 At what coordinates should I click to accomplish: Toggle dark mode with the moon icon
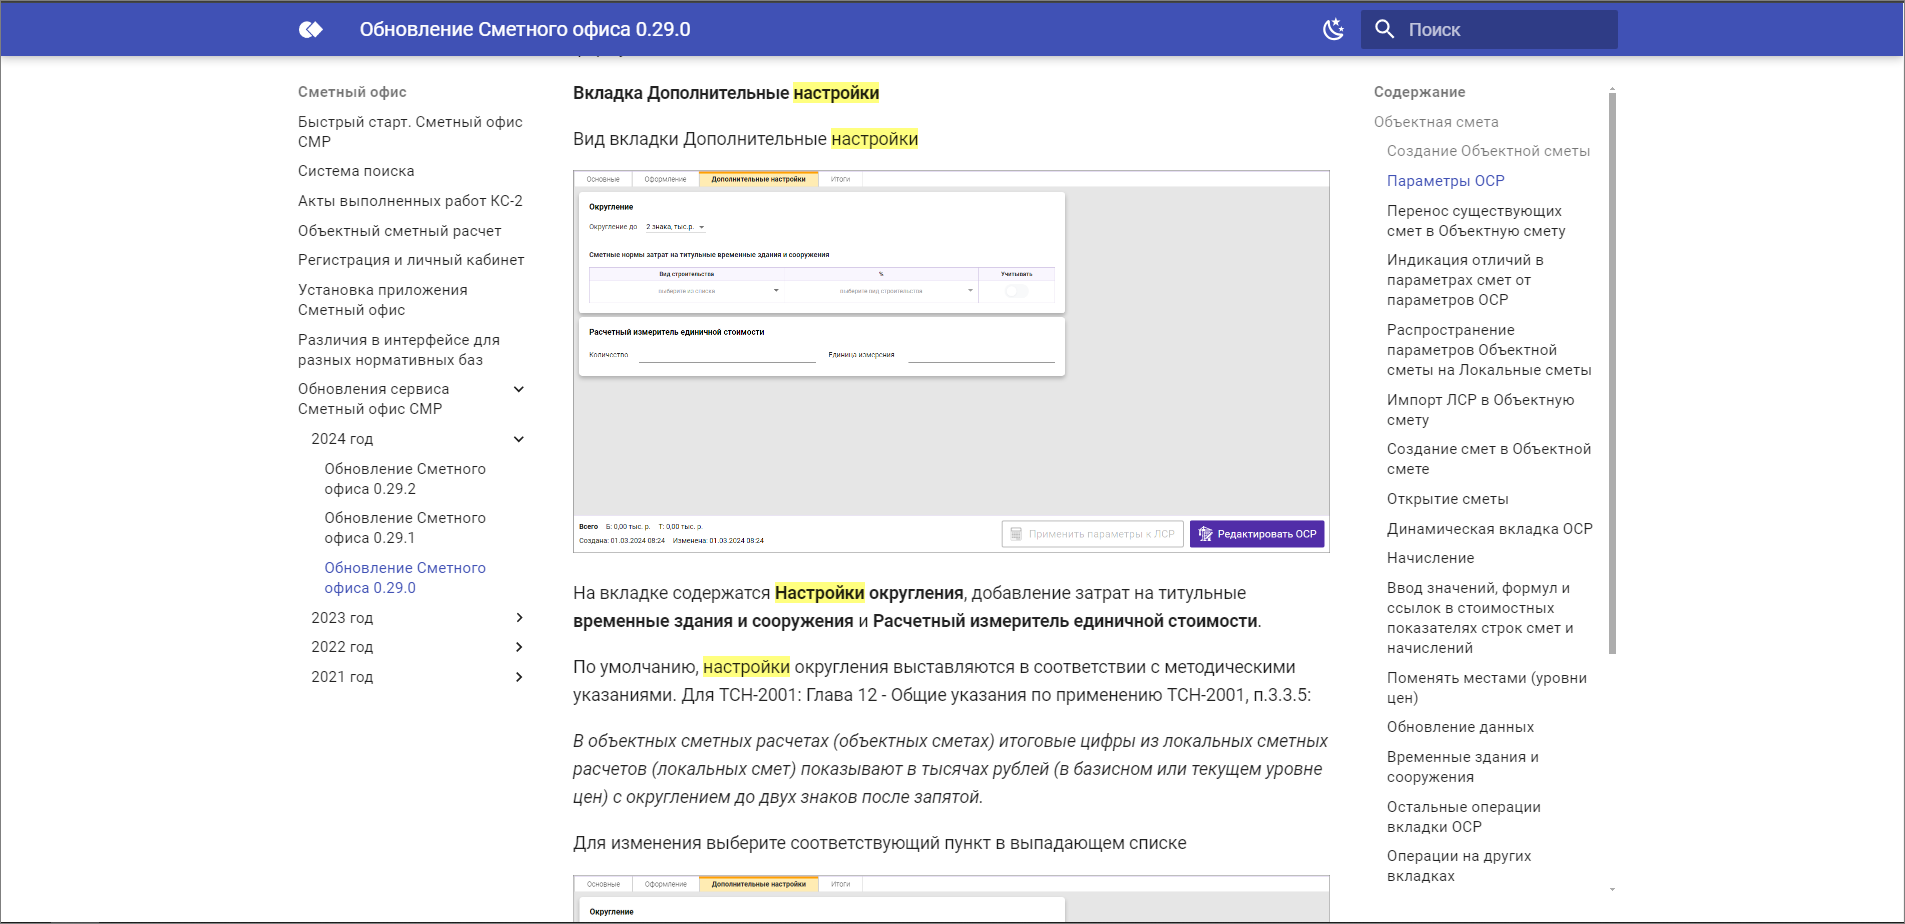[1333, 30]
